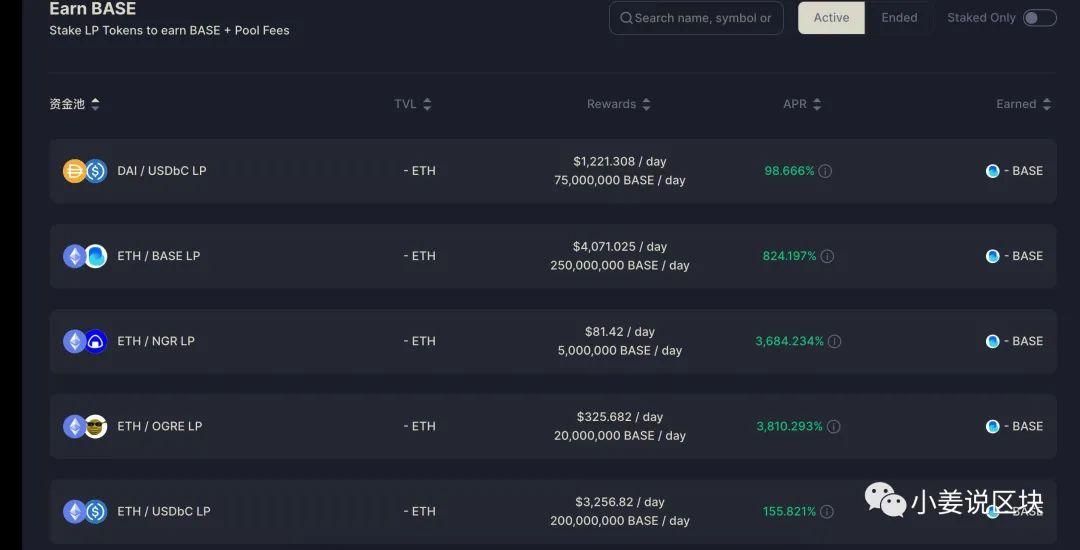Click the BASE token icon in the DAI row
This screenshot has height=550, width=1080.
point(993,171)
